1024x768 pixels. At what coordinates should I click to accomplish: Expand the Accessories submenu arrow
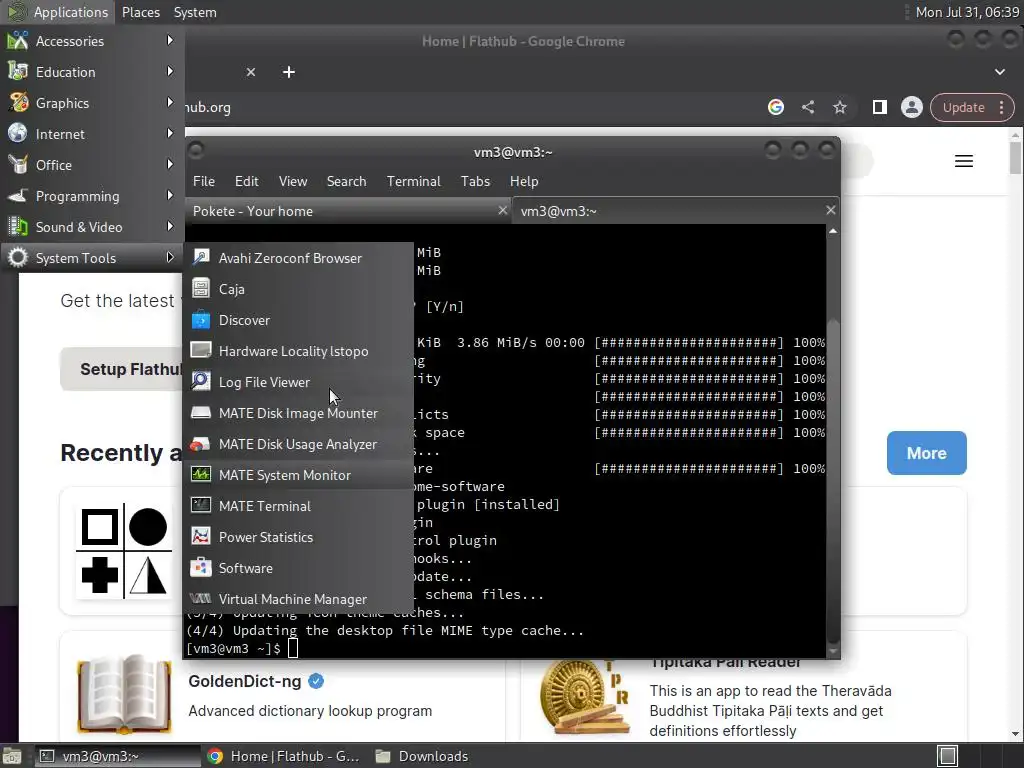coord(170,40)
